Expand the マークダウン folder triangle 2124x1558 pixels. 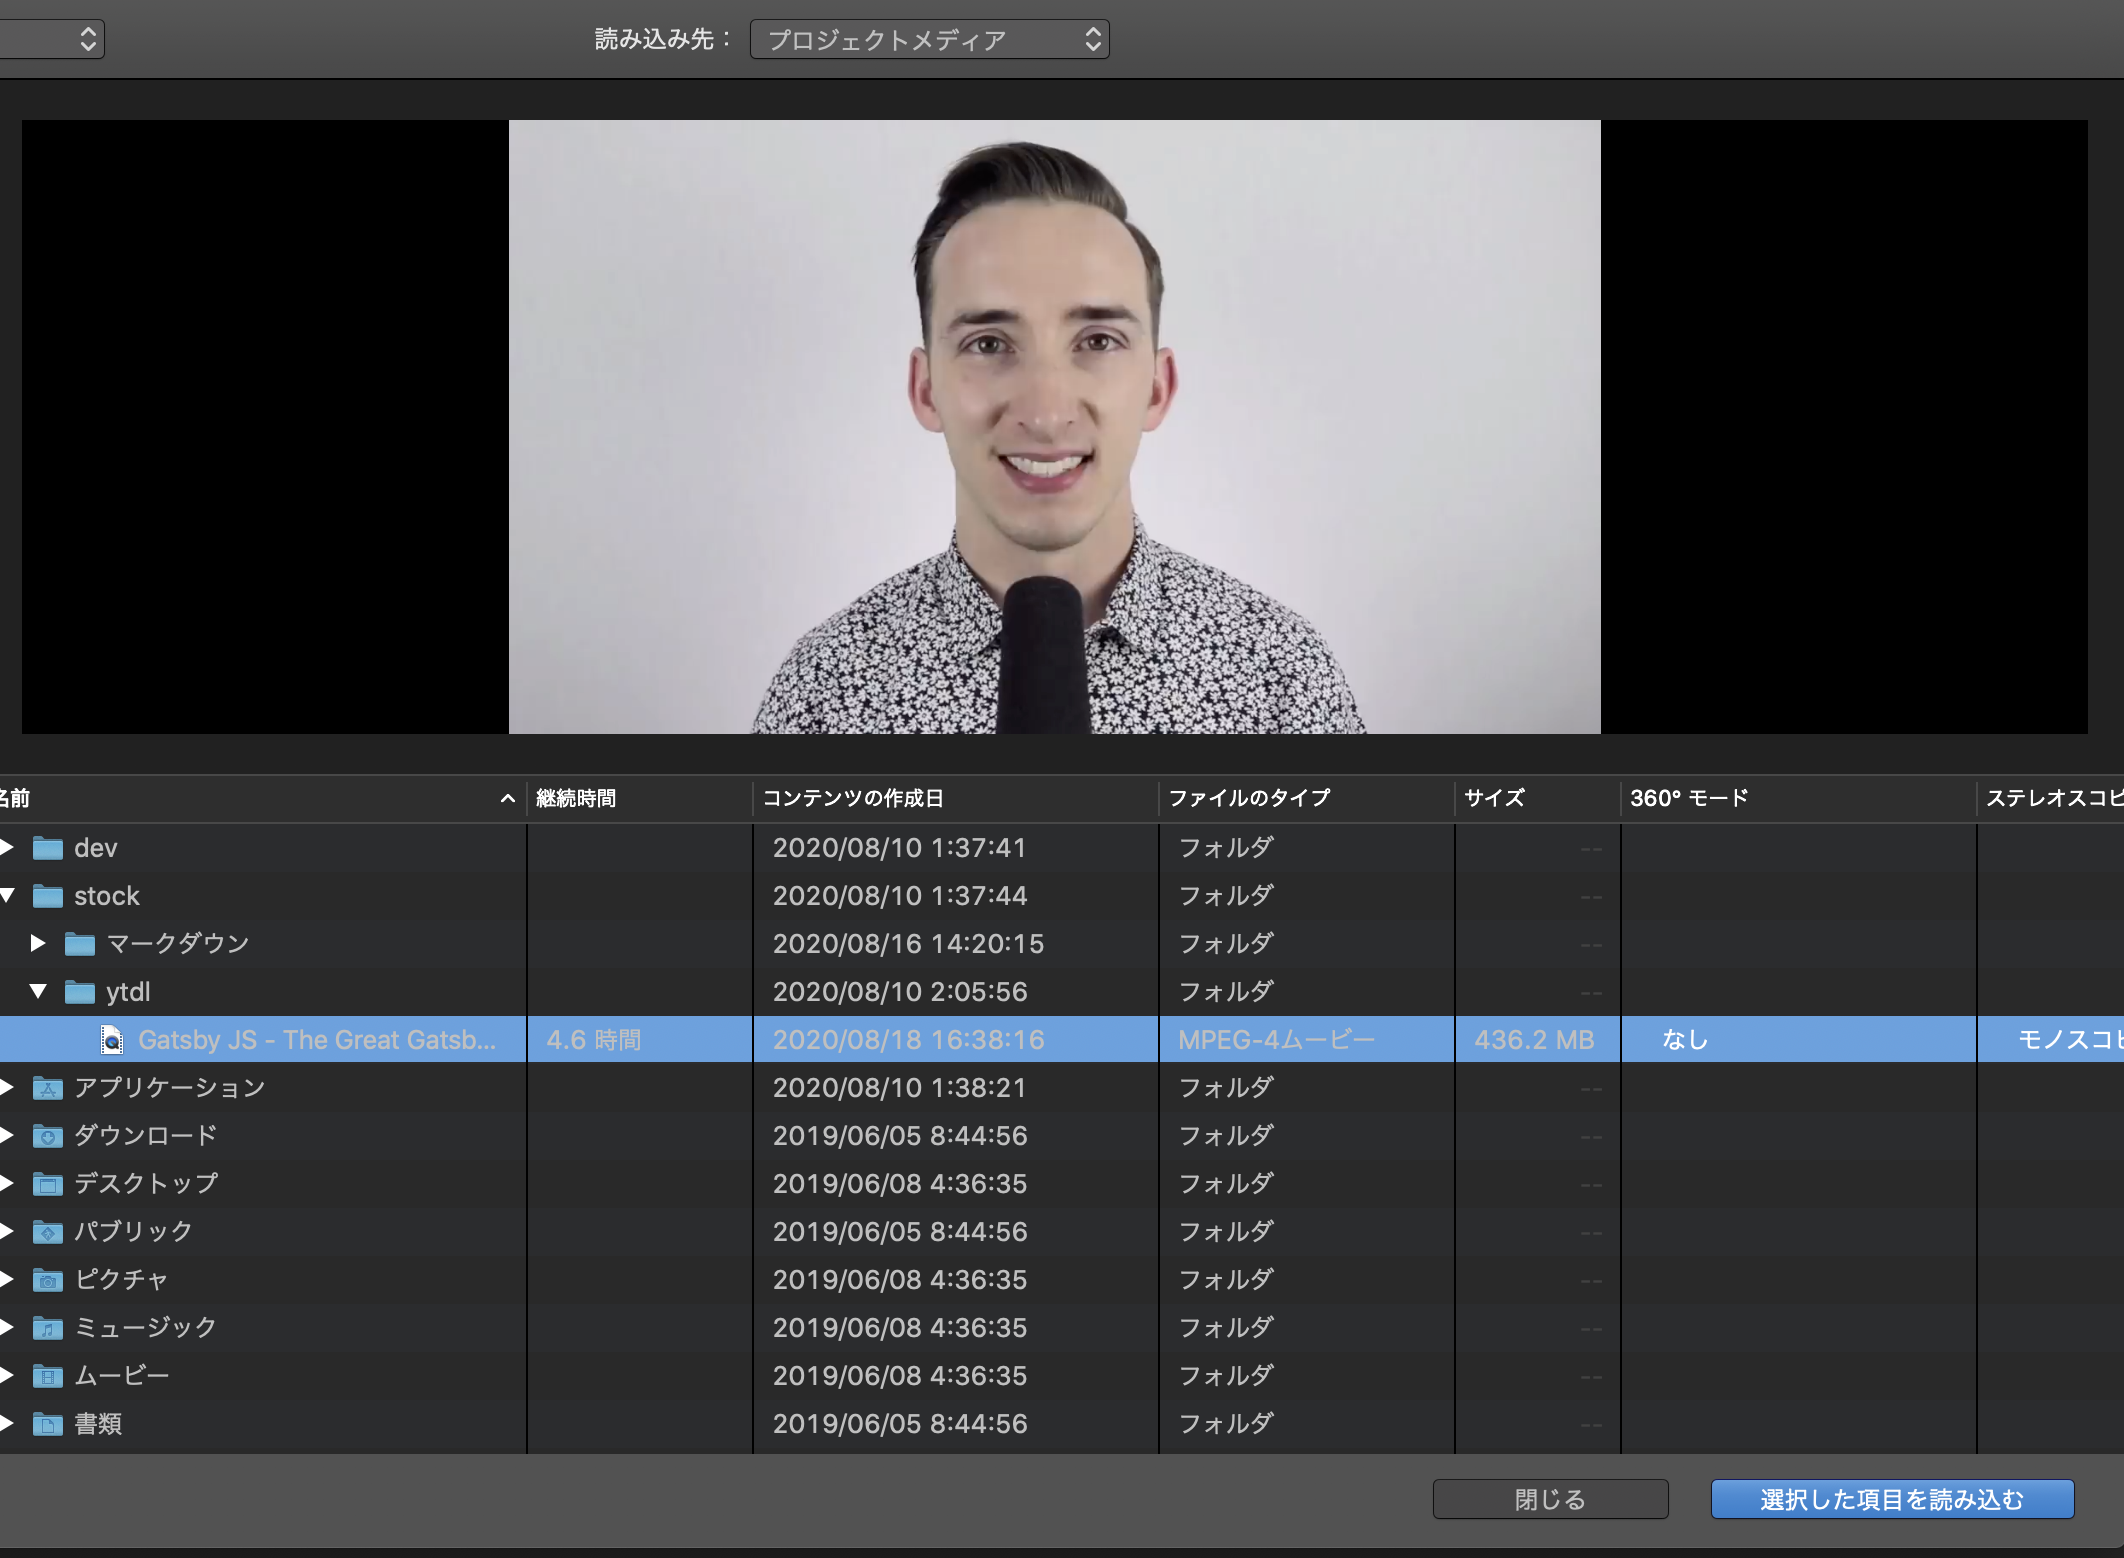(x=38, y=944)
